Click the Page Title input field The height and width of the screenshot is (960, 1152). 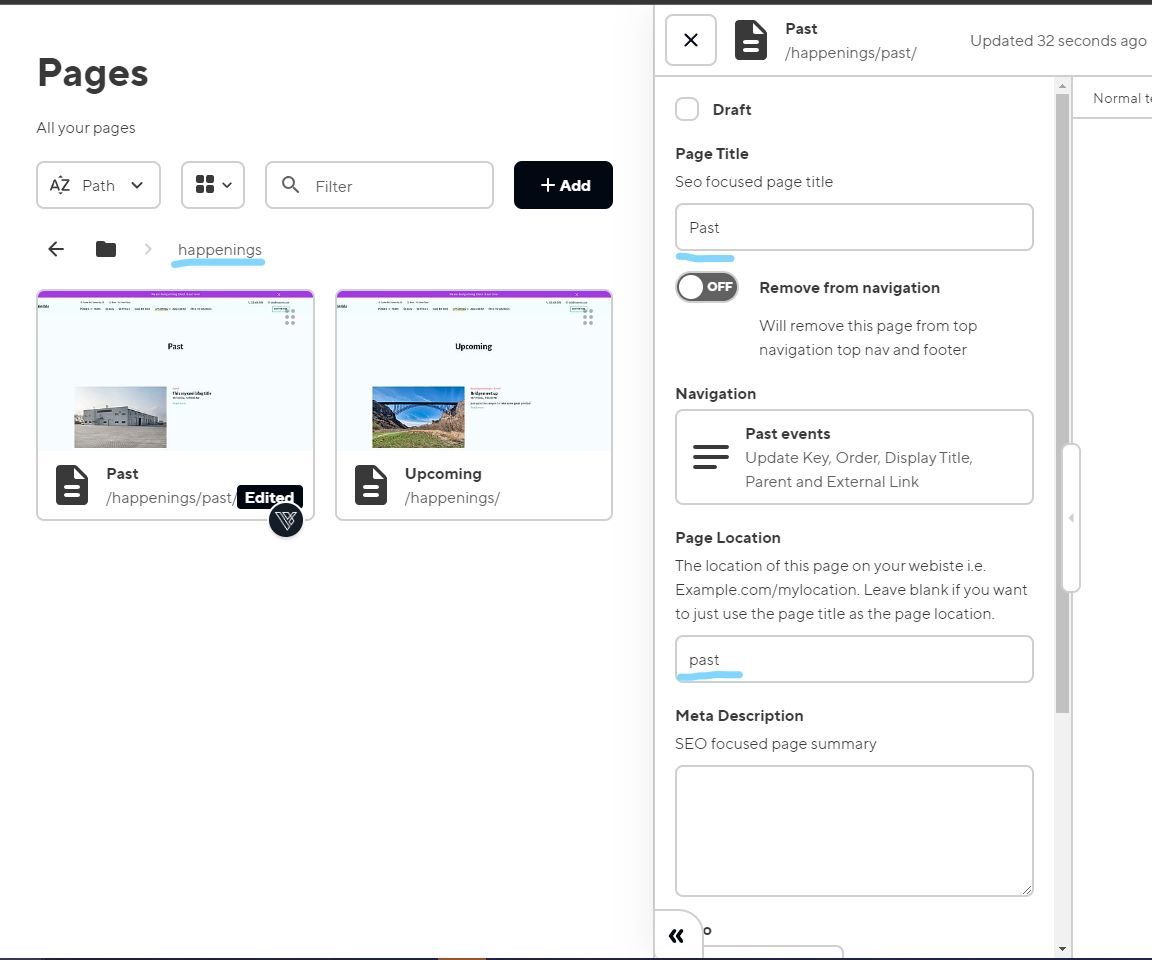tap(854, 227)
